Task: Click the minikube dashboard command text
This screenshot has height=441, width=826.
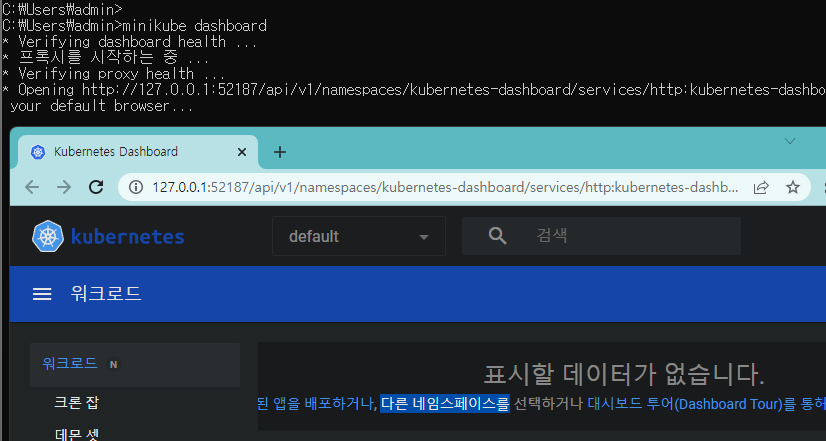Action: [x=194, y=25]
